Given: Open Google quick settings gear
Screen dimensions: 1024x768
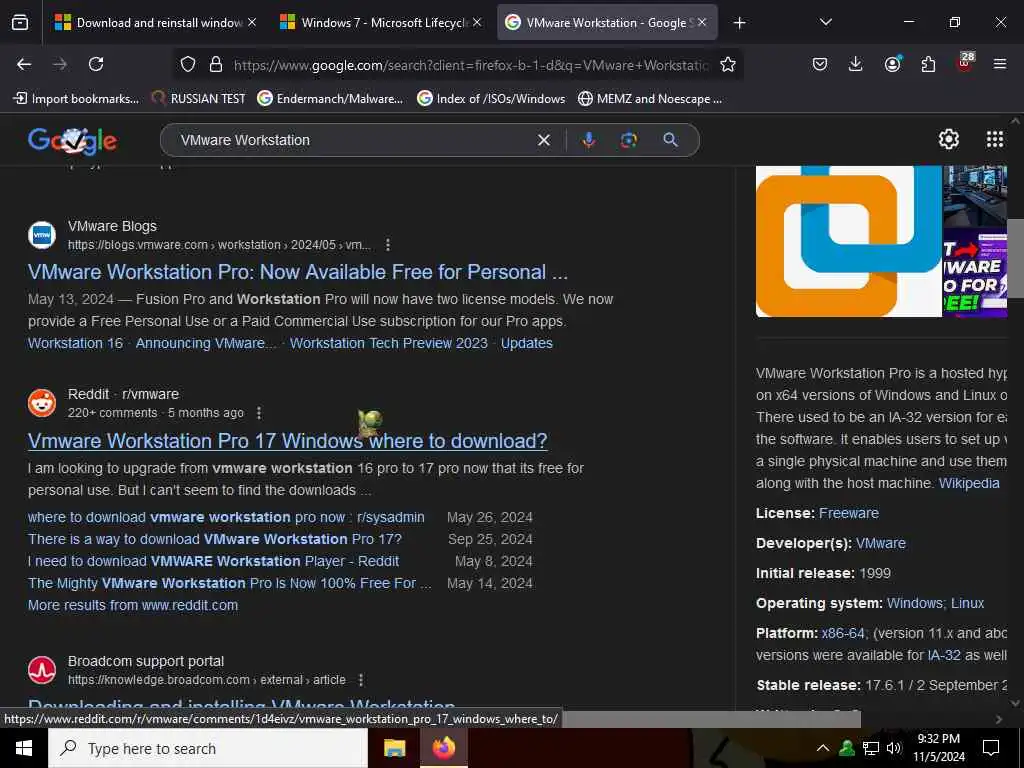Looking at the screenshot, I should coord(948,139).
